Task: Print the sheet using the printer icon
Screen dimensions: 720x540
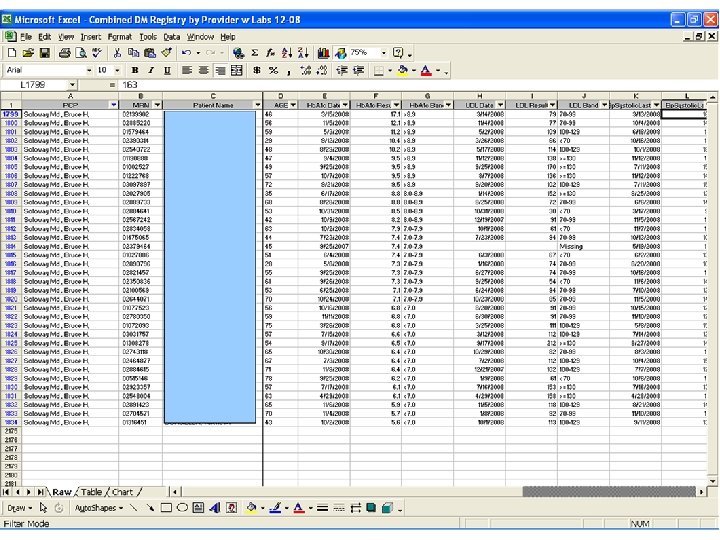Action: pos(65,53)
